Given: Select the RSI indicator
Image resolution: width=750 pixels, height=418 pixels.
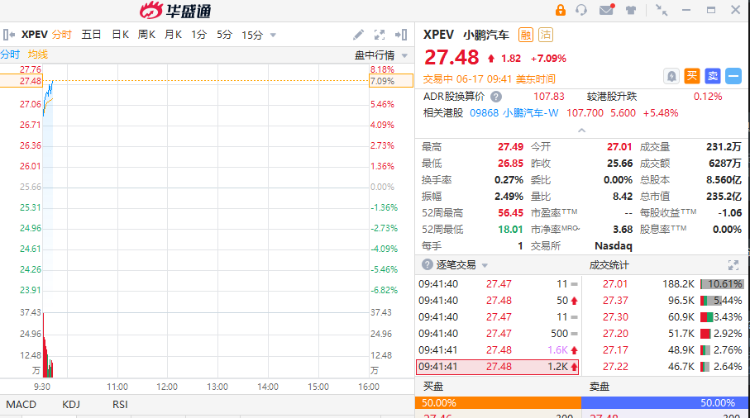Looking at the screenshot, I should 120,405.
